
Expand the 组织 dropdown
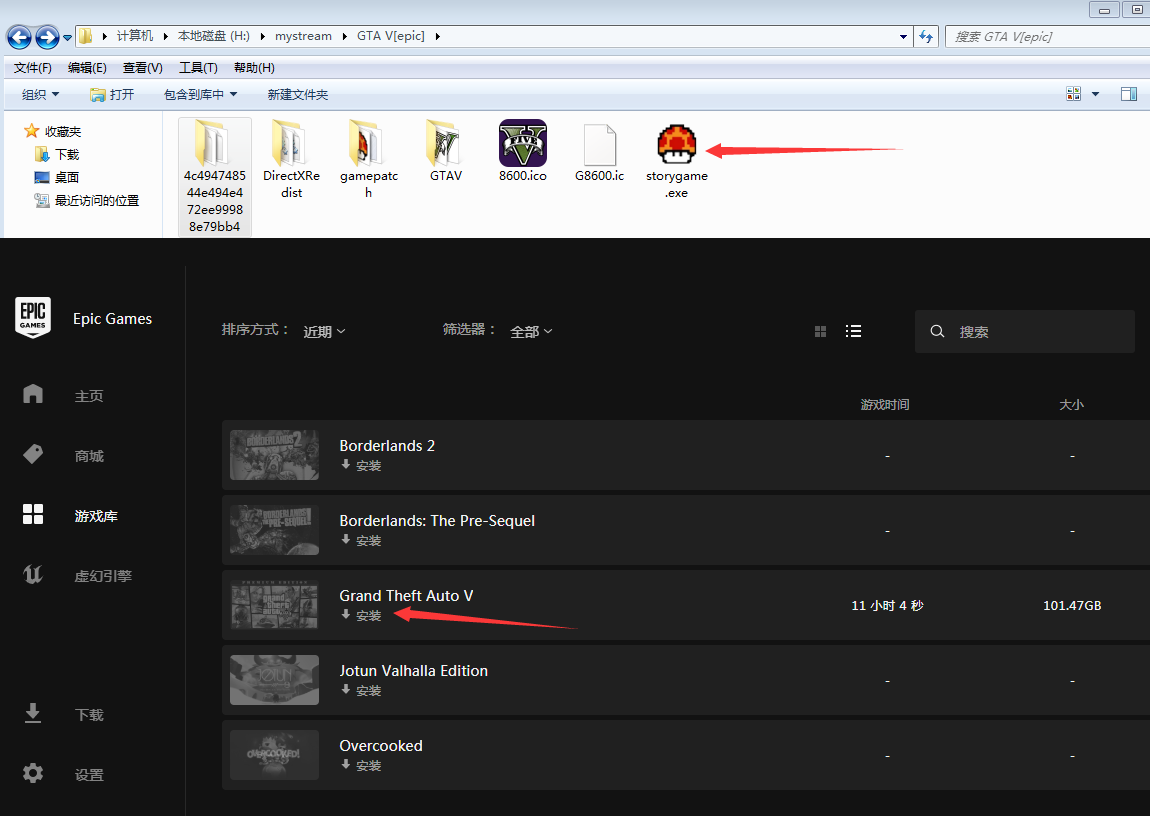tap(40, 95)
